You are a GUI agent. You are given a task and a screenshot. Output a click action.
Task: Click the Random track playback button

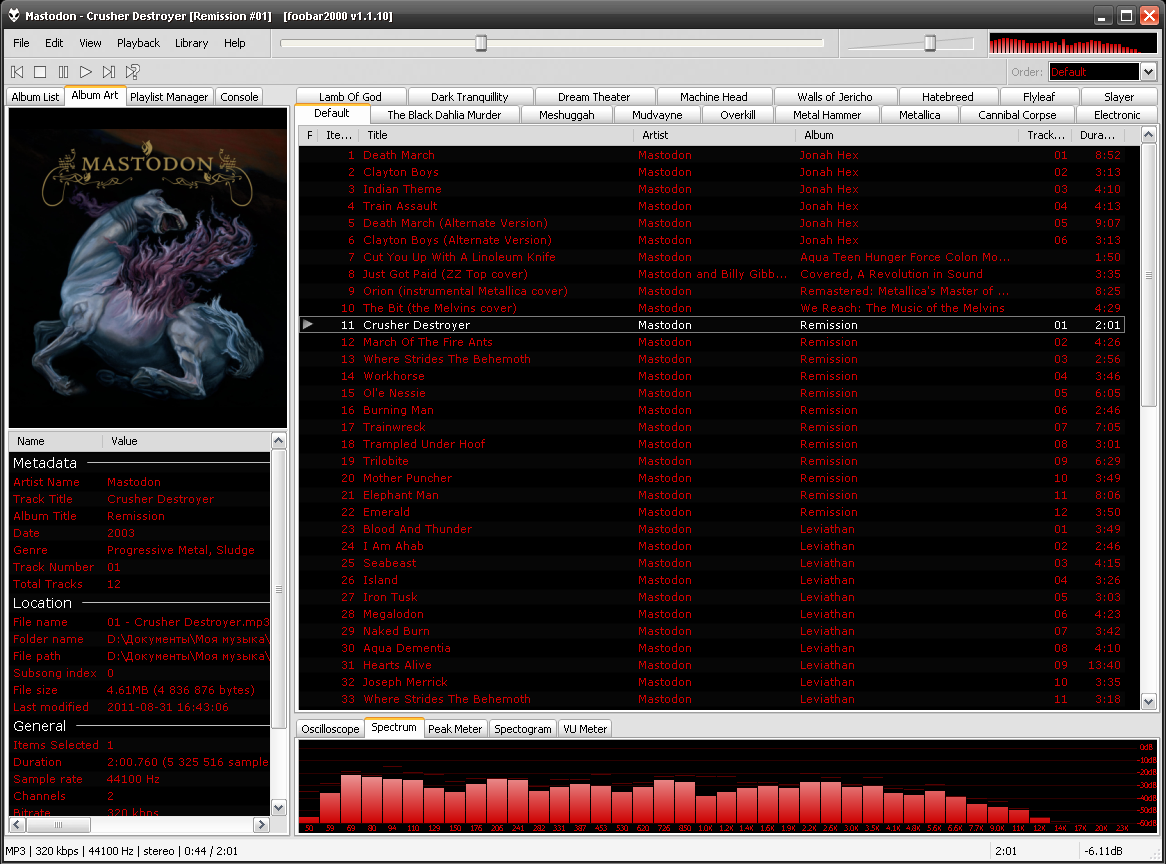(x=132, y=72)
